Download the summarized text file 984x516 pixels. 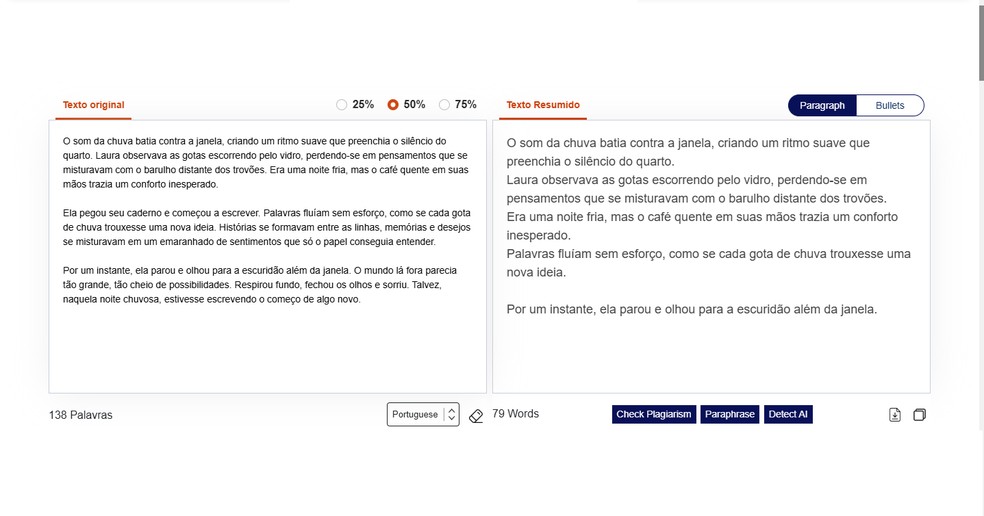pyautogui.click(x=895, y=415)
